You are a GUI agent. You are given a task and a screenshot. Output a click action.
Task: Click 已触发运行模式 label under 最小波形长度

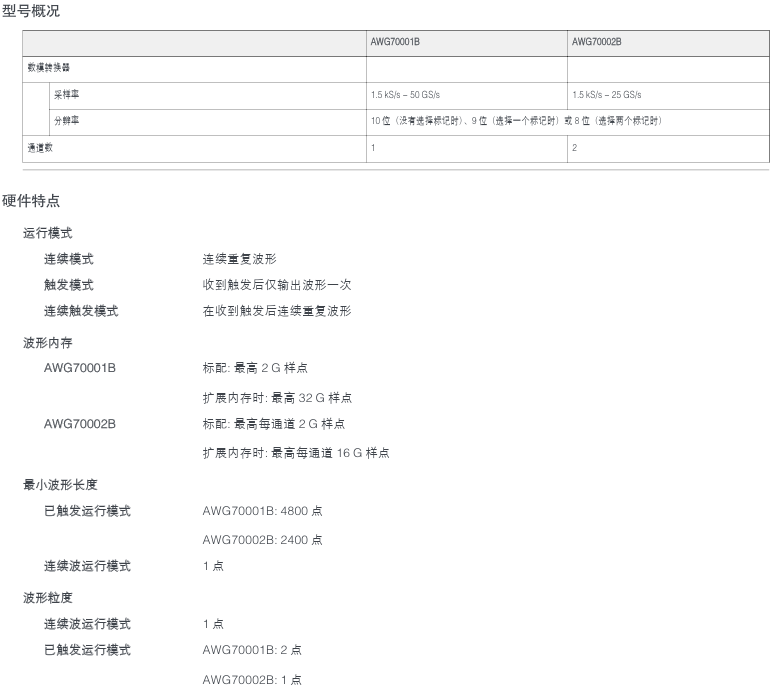coord(87,511)
